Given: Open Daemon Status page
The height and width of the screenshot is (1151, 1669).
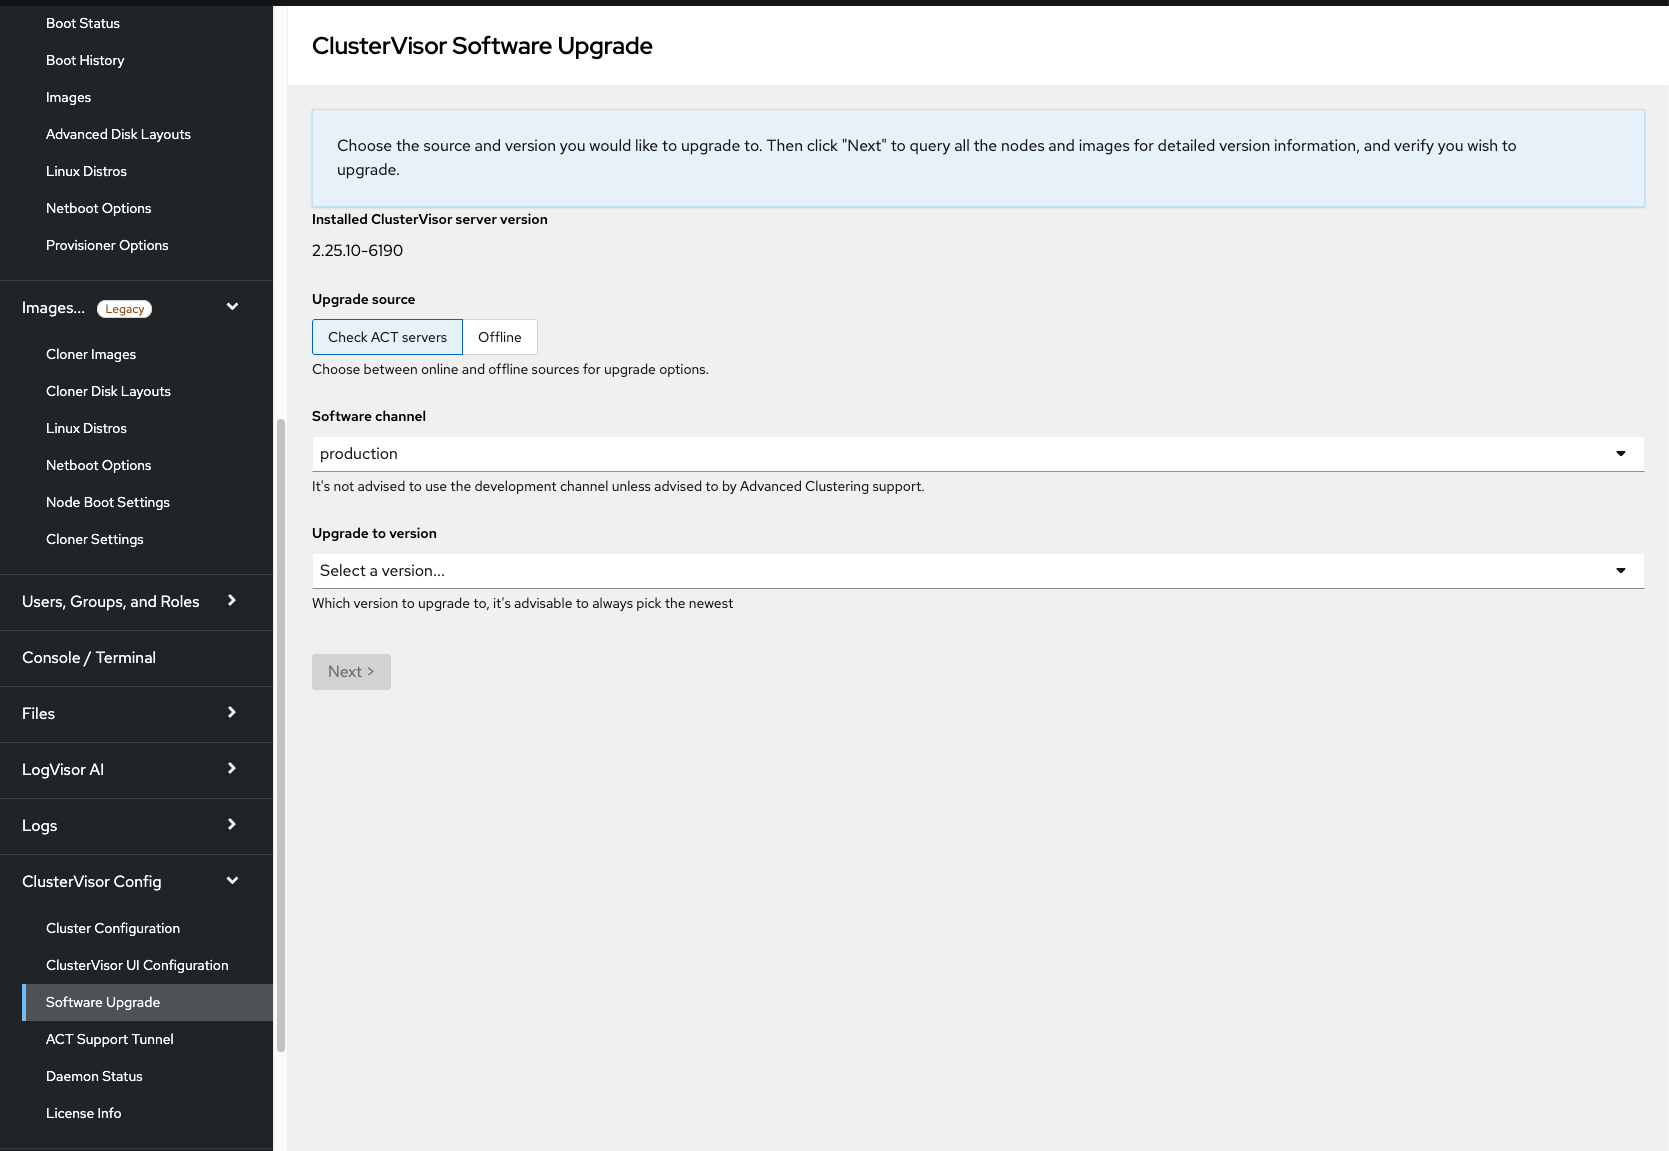Looking at the screenshot, I should tap(94, 1076).
